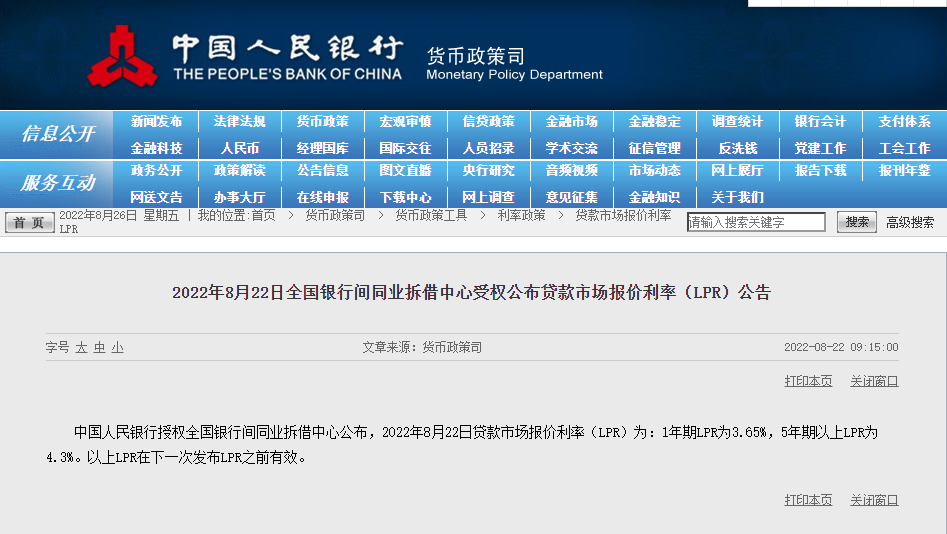Open 宏观审慎 menu item
The width and height of the screenshot is (947, 534).
405,121
